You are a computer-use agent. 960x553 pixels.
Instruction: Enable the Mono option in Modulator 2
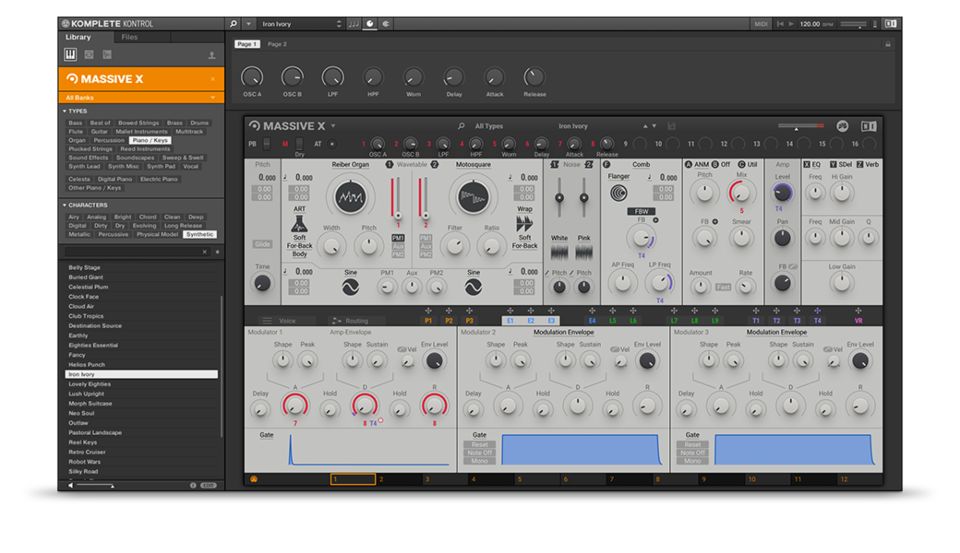(x=479, y=460)
